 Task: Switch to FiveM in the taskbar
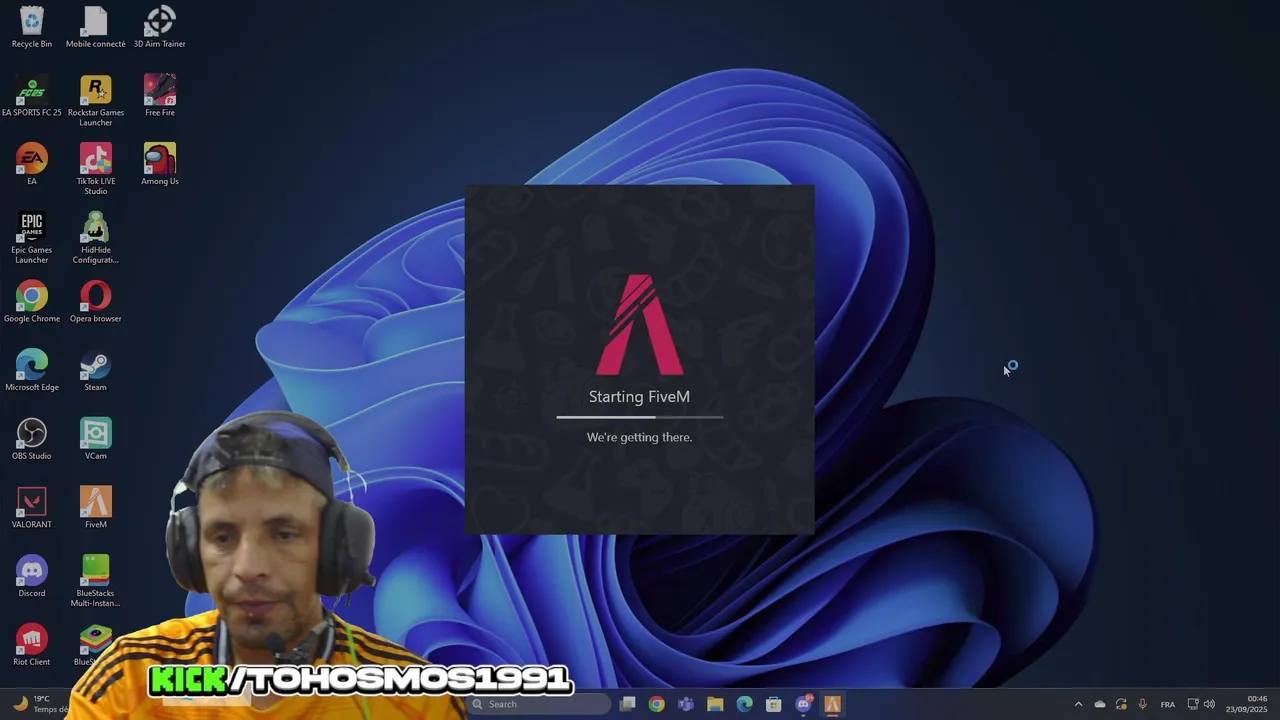[832, 704]
